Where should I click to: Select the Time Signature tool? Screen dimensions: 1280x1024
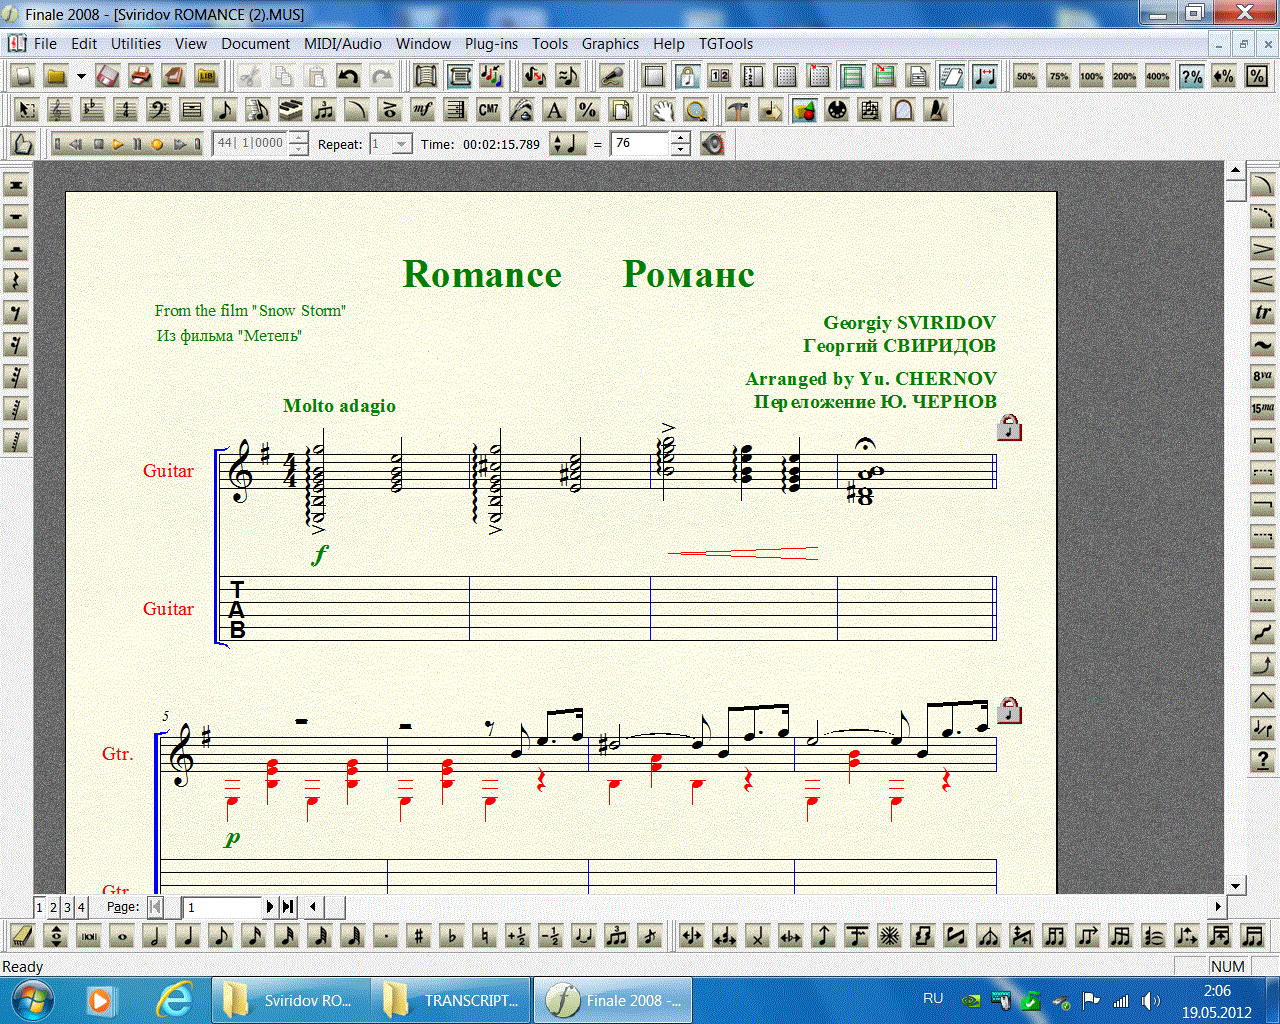click(126, 110)
